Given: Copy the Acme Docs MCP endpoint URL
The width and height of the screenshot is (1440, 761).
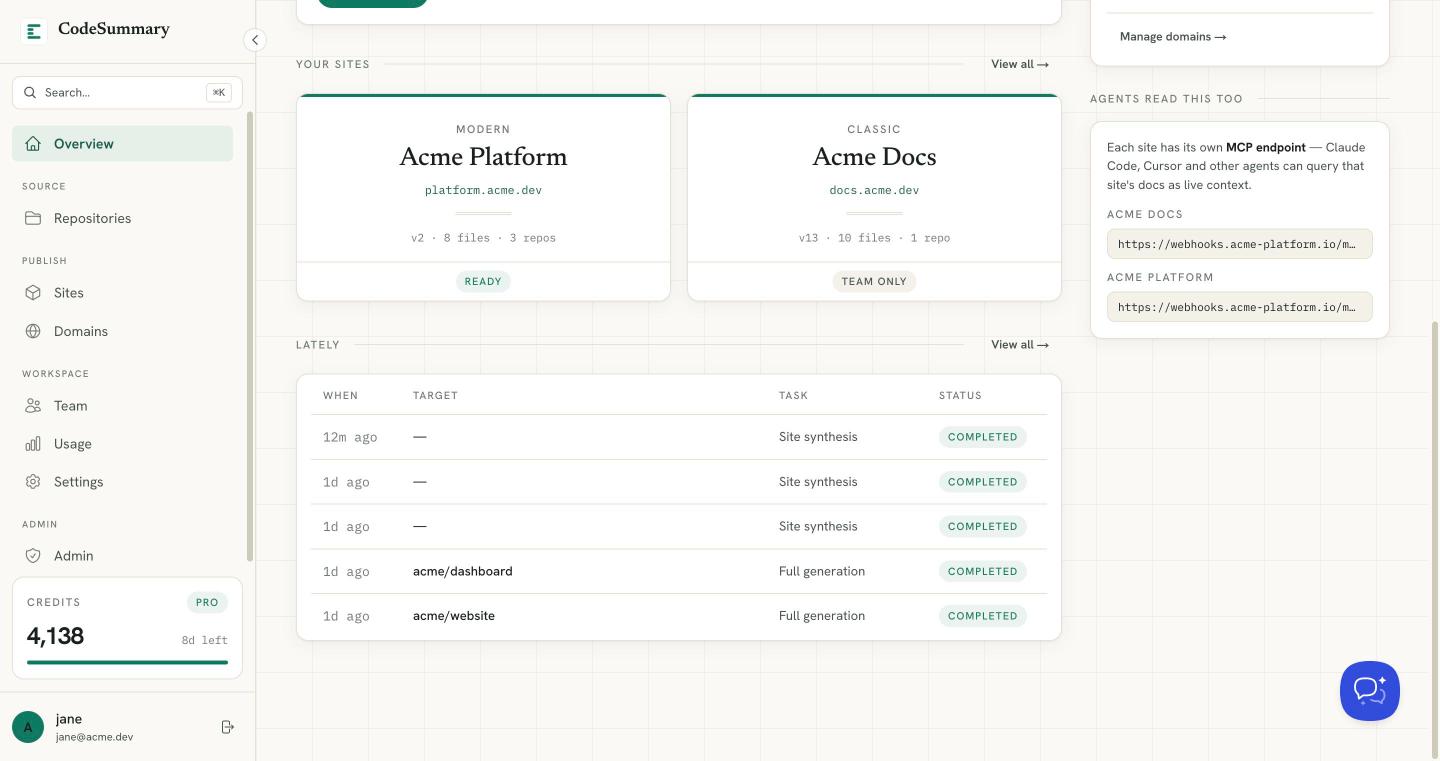Looking at the screenshot, I should pos(1239,244).
